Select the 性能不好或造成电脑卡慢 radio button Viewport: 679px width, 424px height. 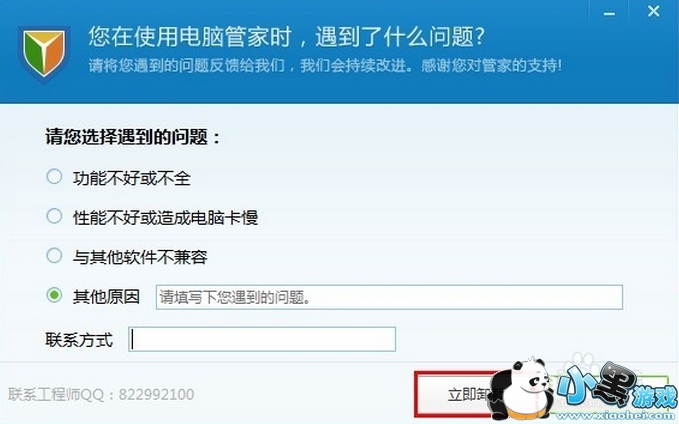[54, 216]
